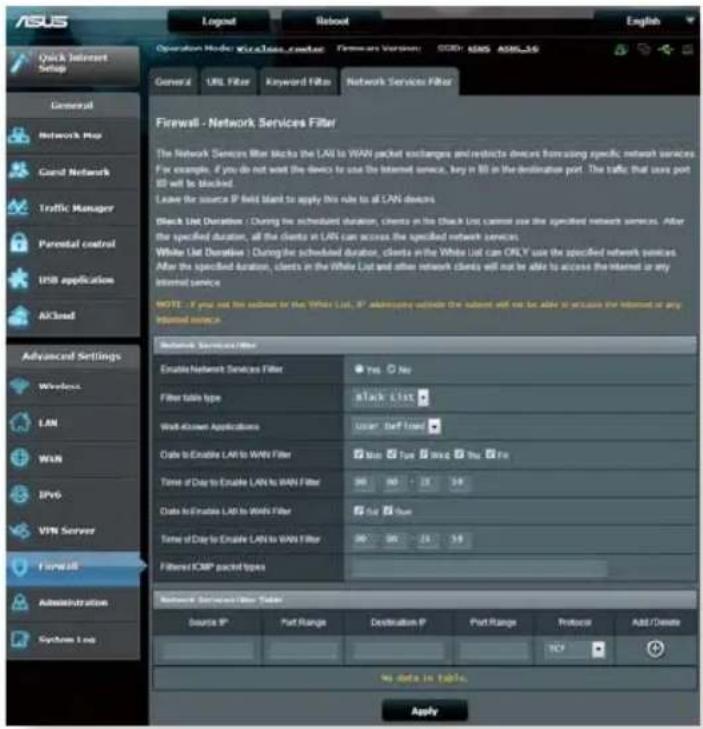Click the ASUS SSID link
The image size is (703, 729).
pos(478,49)
